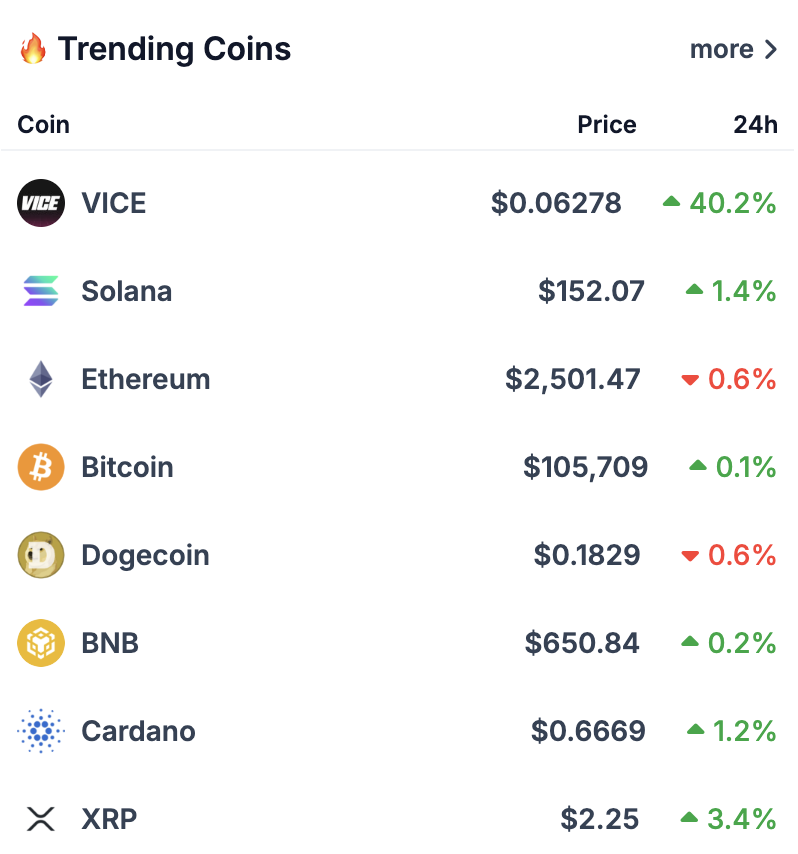This screenshot has height=854, width=798.
Task: Sort by the 24h column header
Action: pyautogui.click(x=755, y=125)
